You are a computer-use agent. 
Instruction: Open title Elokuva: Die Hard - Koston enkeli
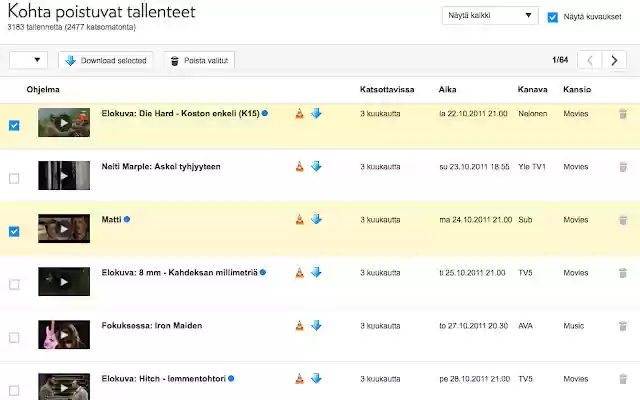[180, 113]
